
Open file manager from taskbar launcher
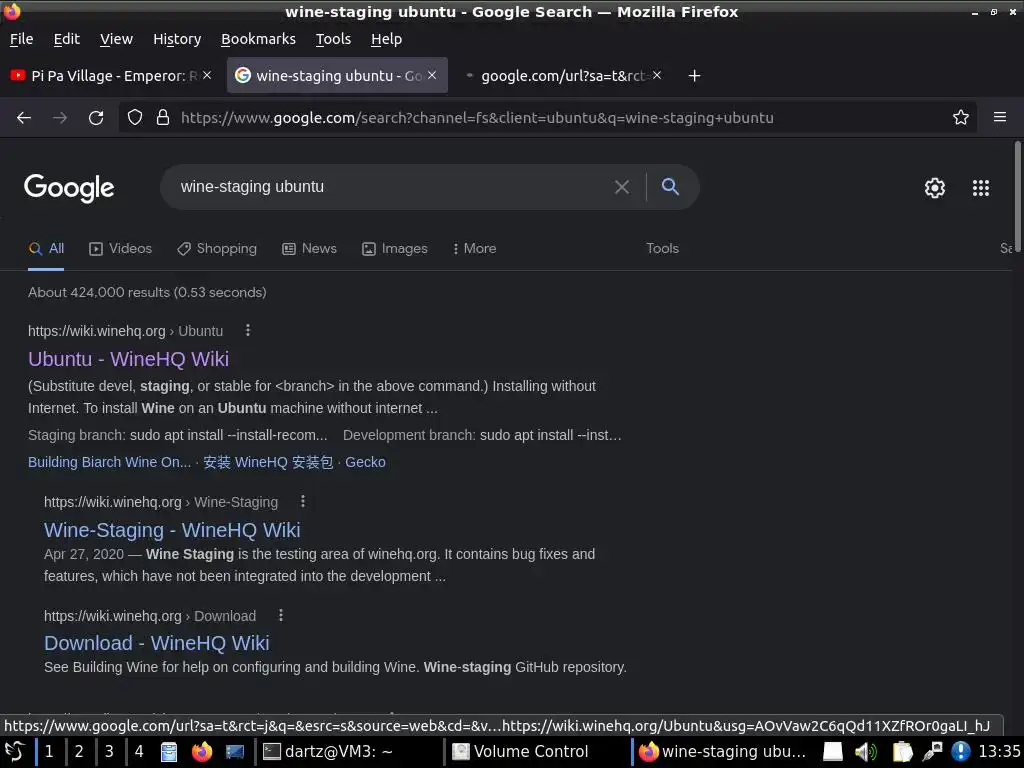point(169,752)
